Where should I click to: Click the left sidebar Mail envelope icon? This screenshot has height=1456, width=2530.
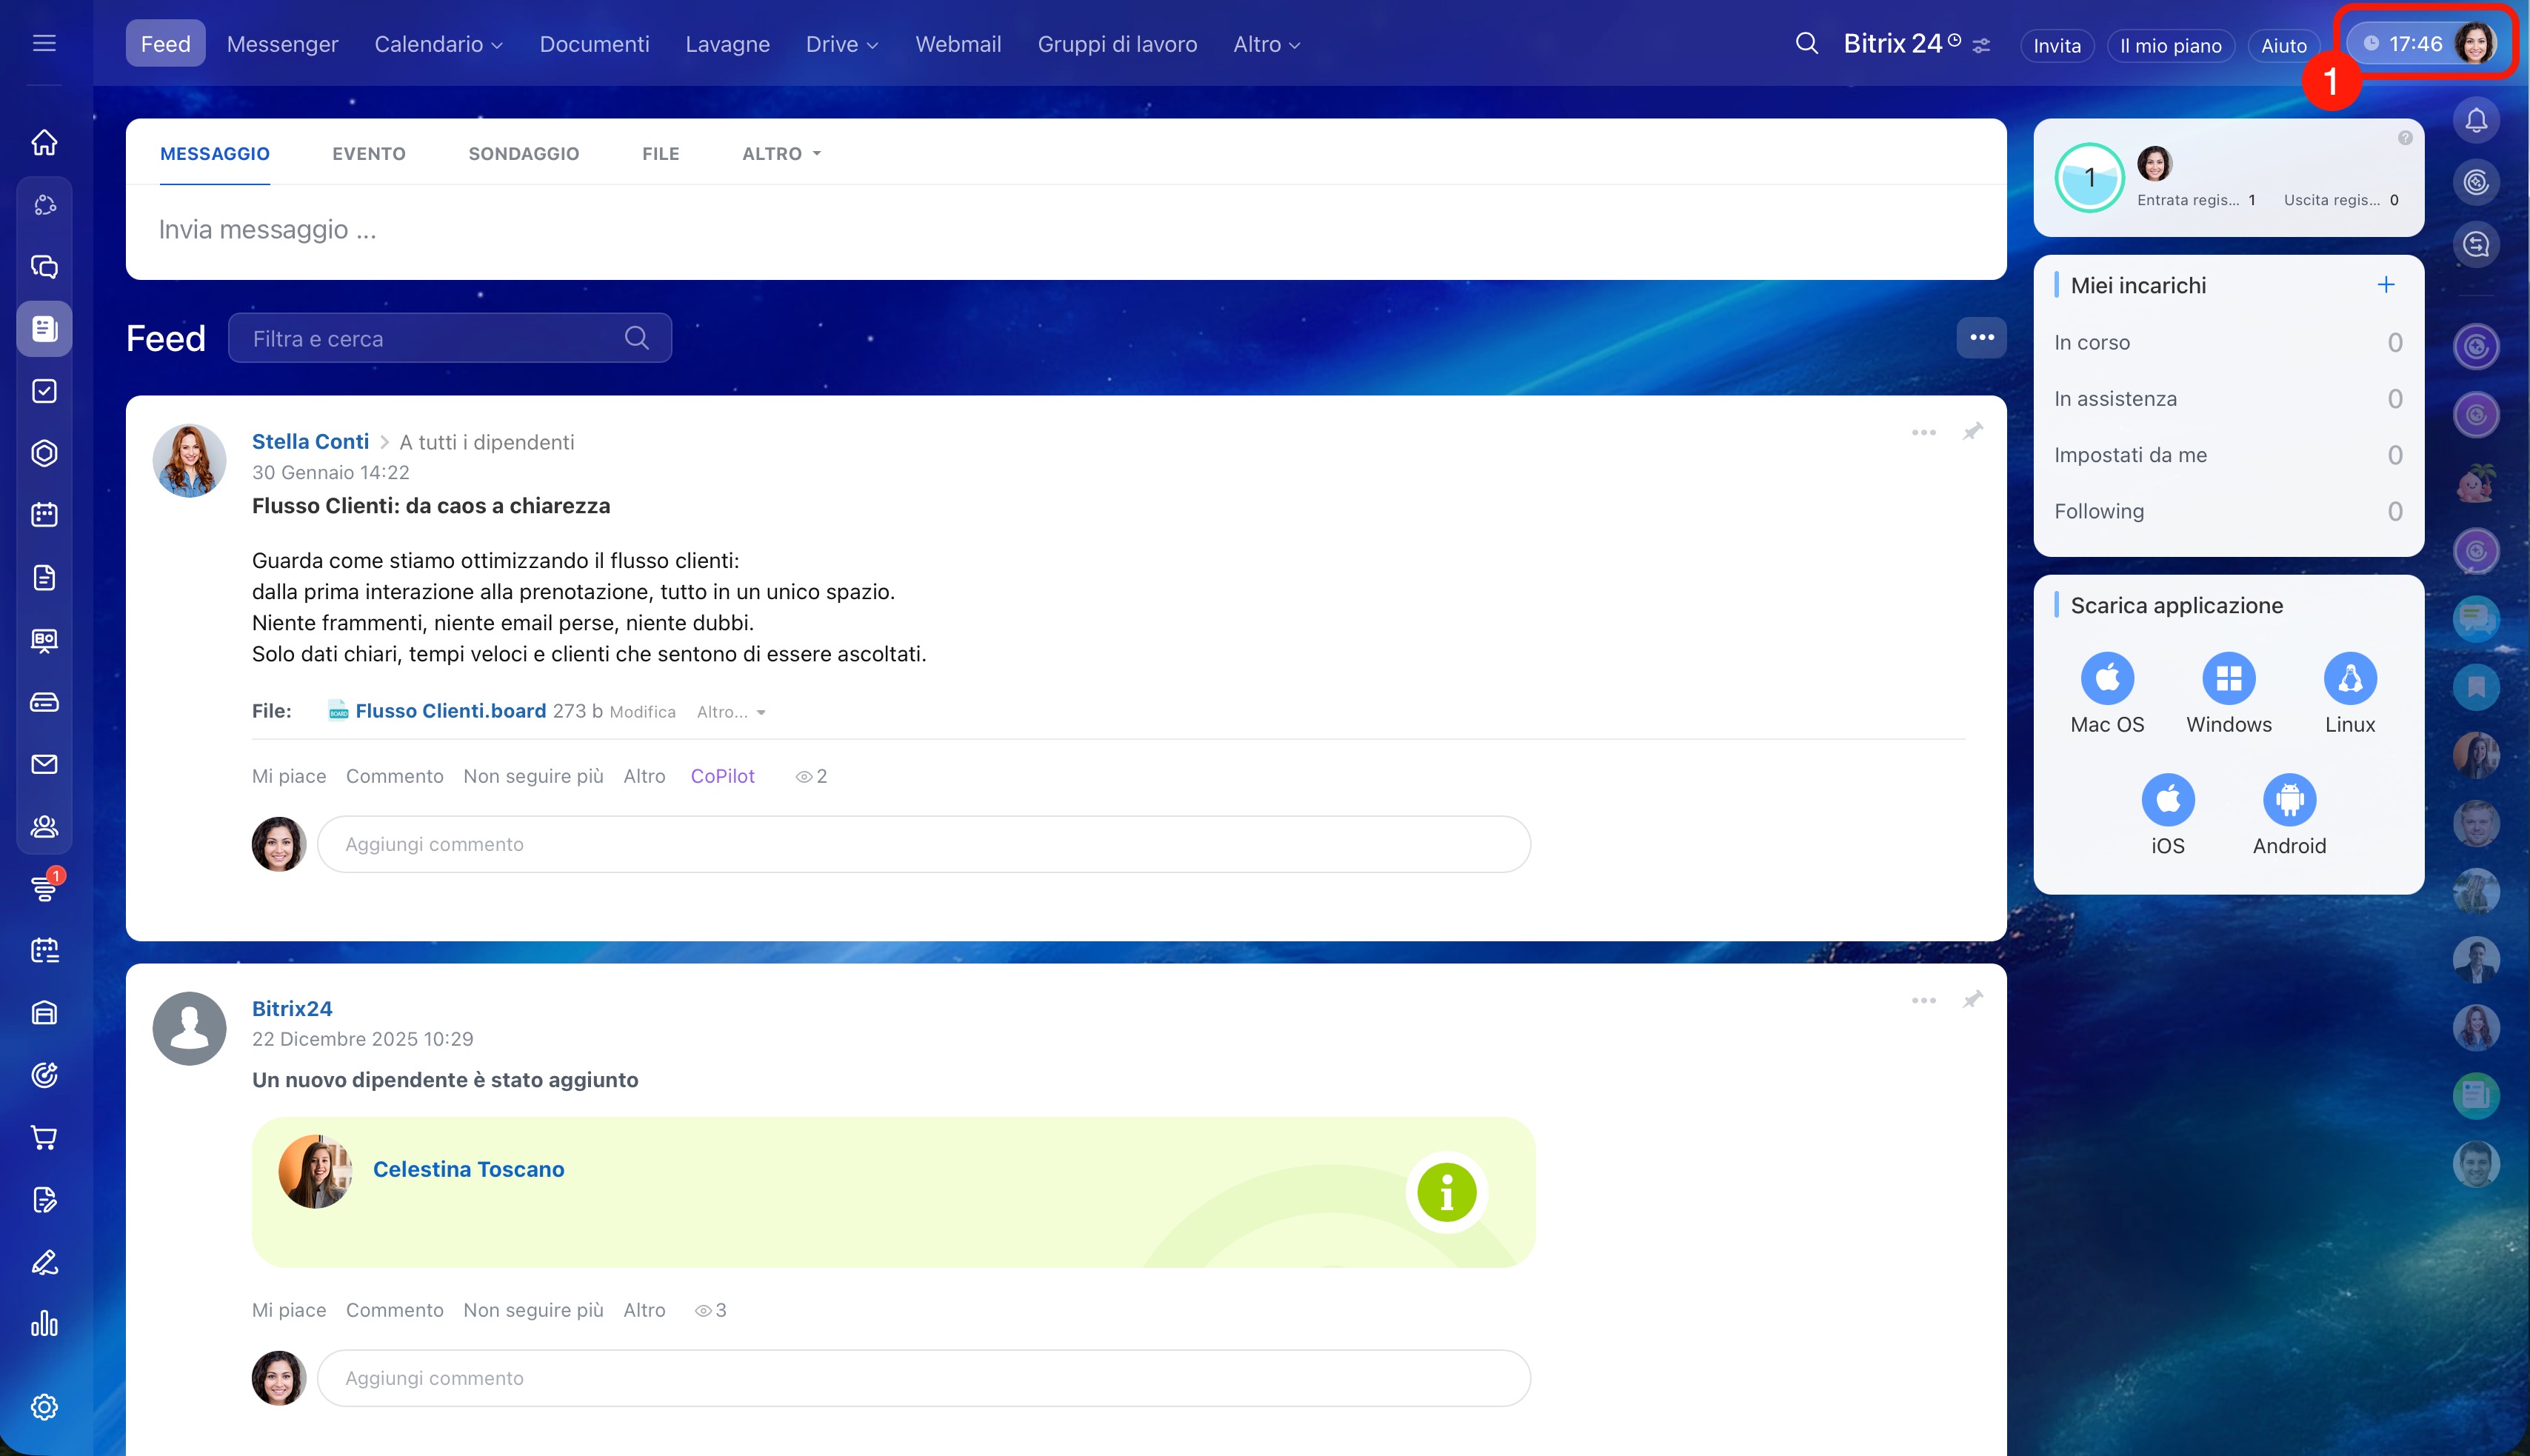44,765
